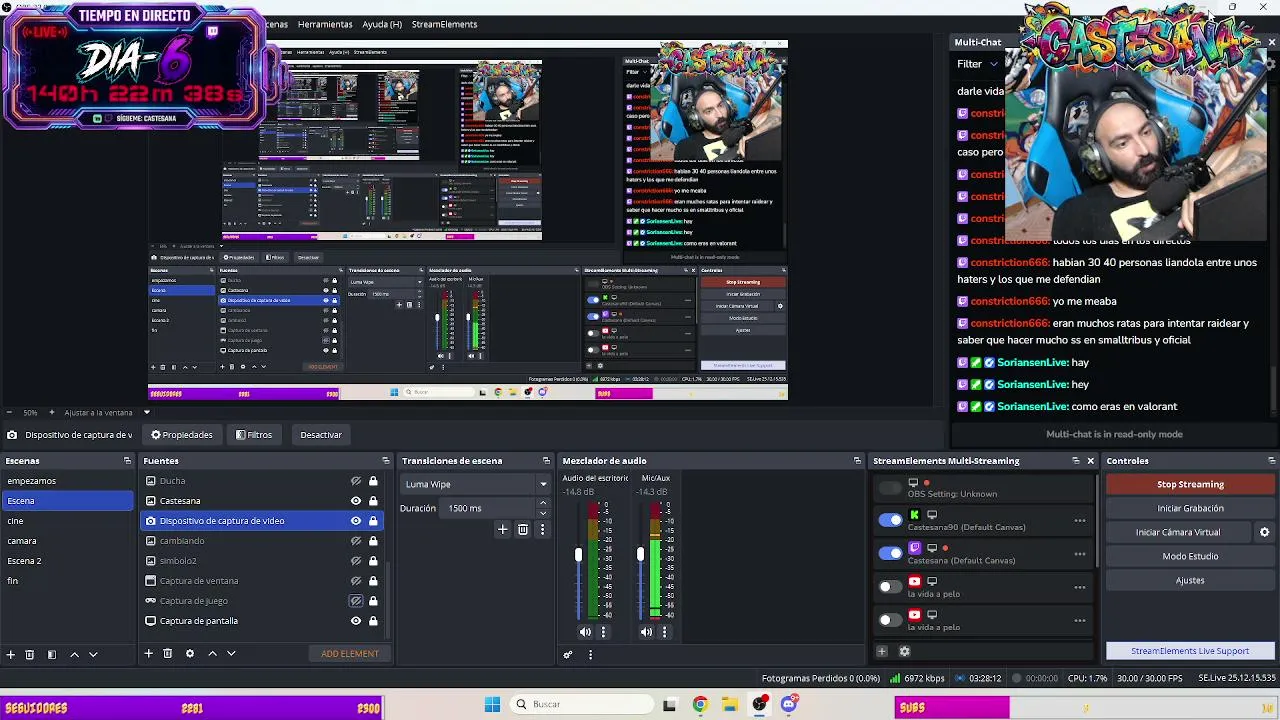The height and width of the screenshot is (720, 1280).
Task: Open preview zoom options dropdown arrow
Action: point(146,412)
